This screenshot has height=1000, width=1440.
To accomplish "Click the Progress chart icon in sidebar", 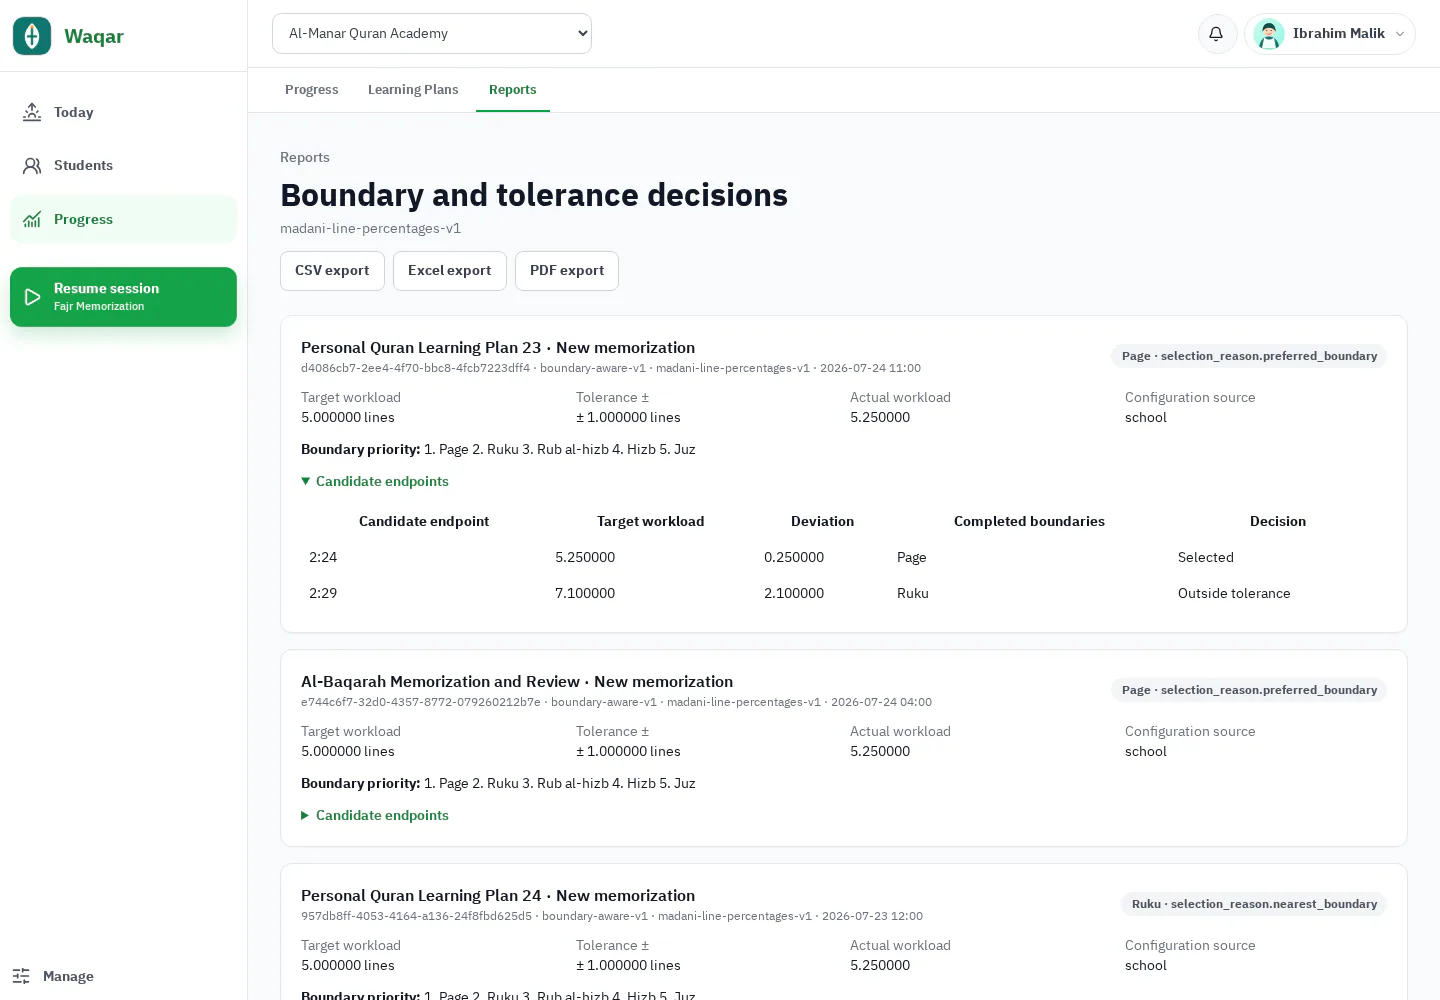I will (x=32, y=219).
